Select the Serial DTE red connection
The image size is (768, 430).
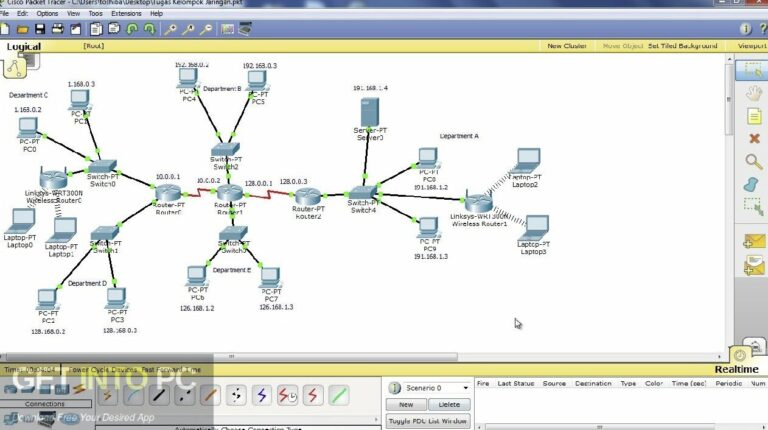tap(313, 395)
